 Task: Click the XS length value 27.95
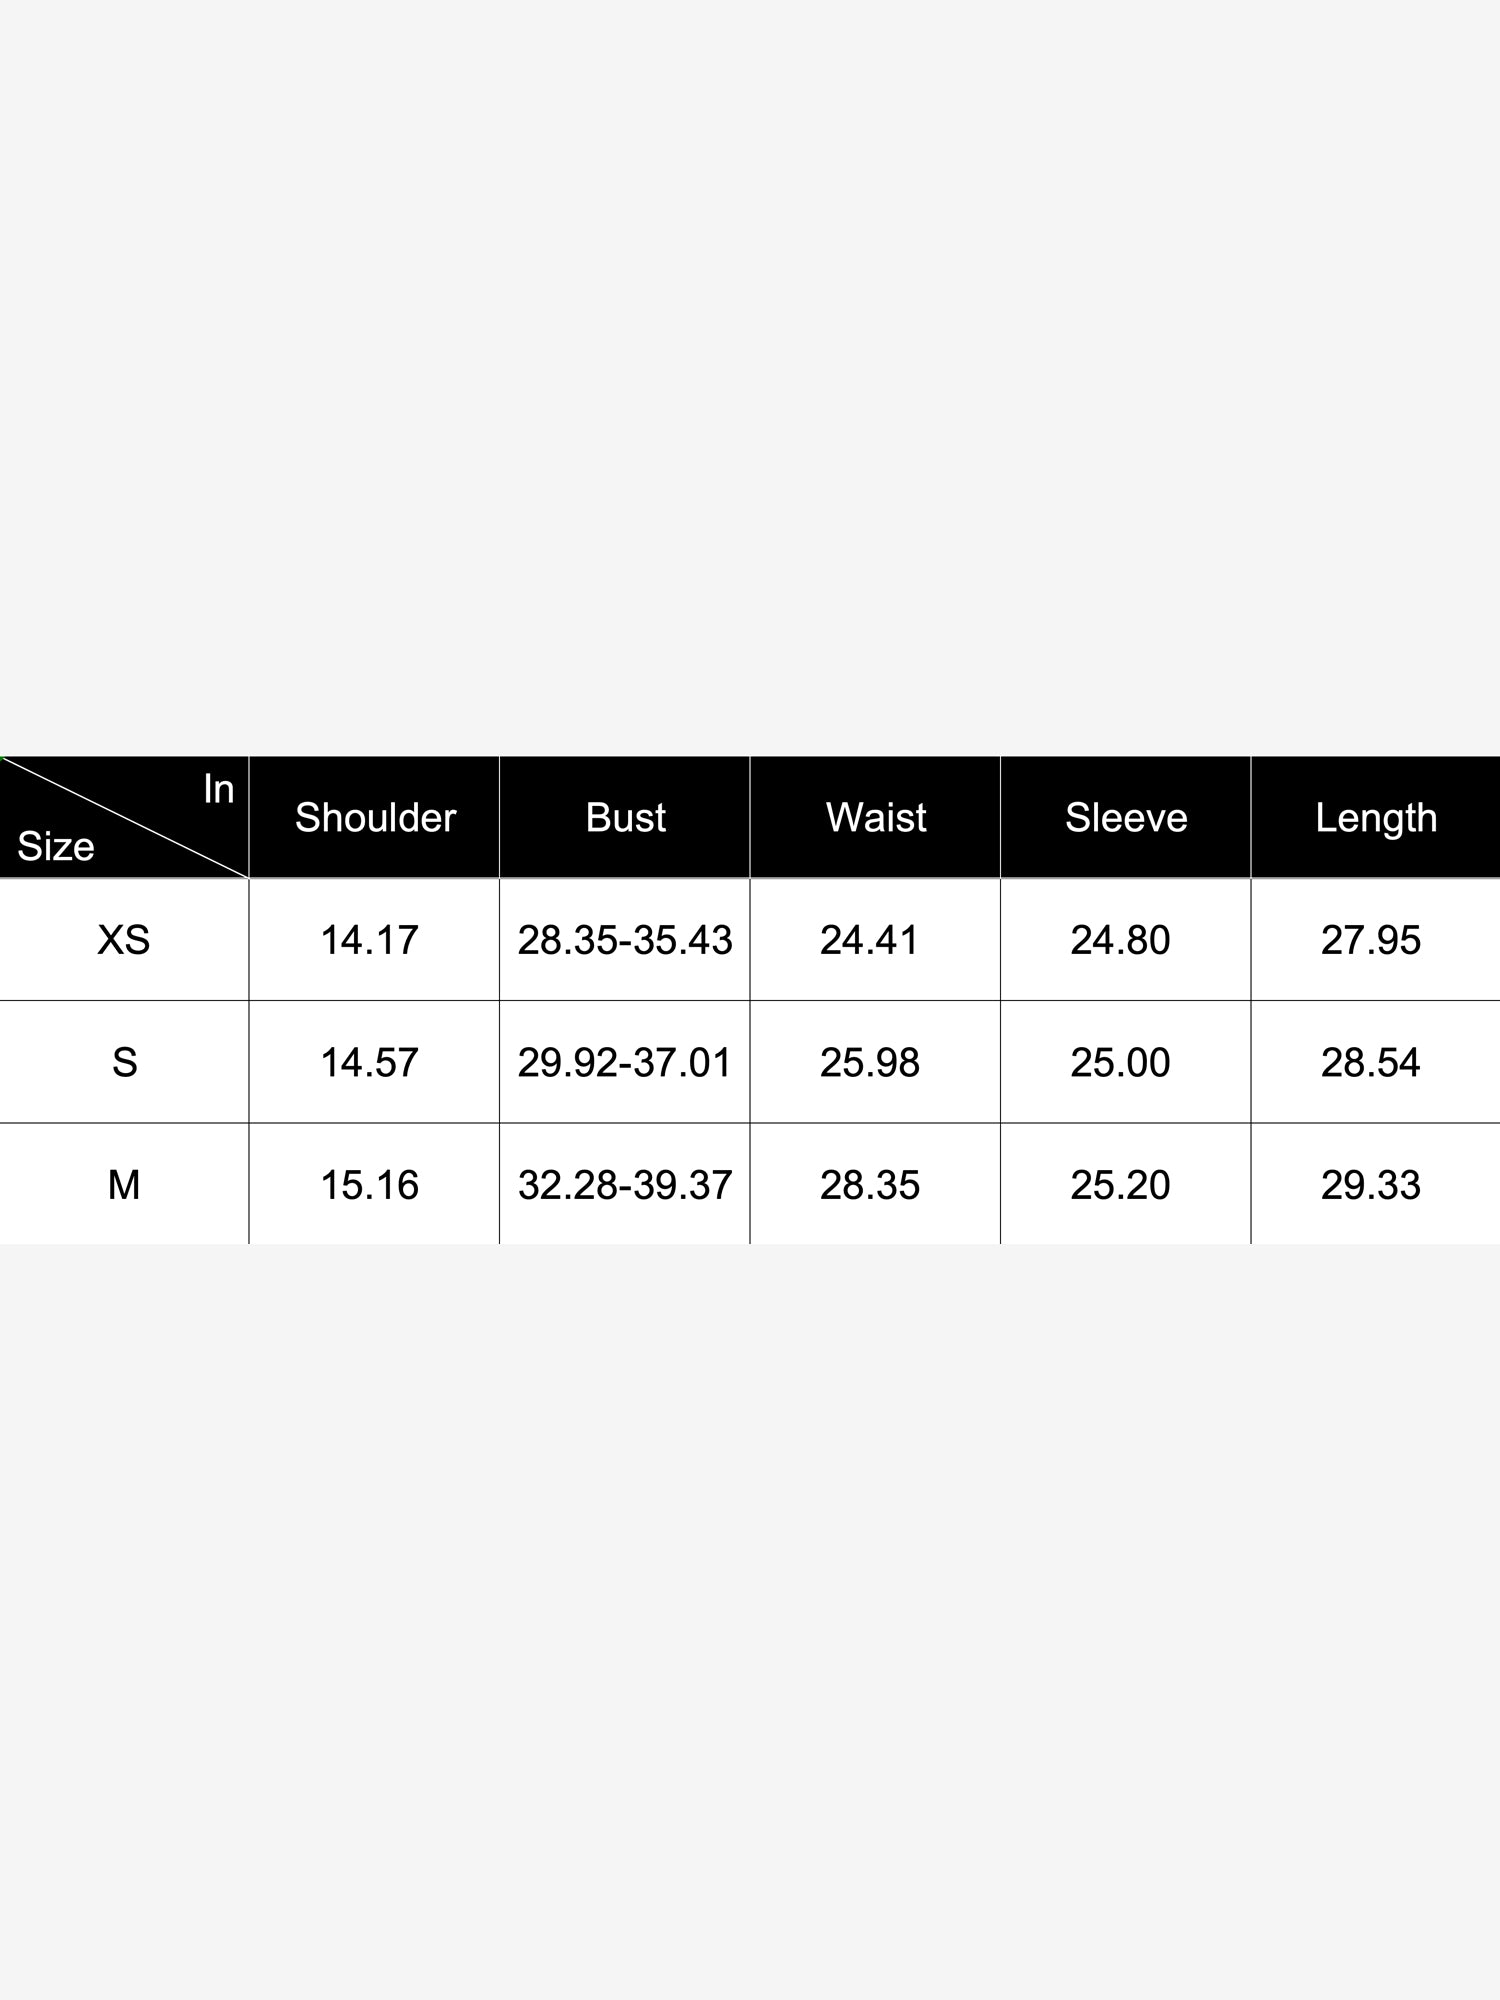point(1371,940)
